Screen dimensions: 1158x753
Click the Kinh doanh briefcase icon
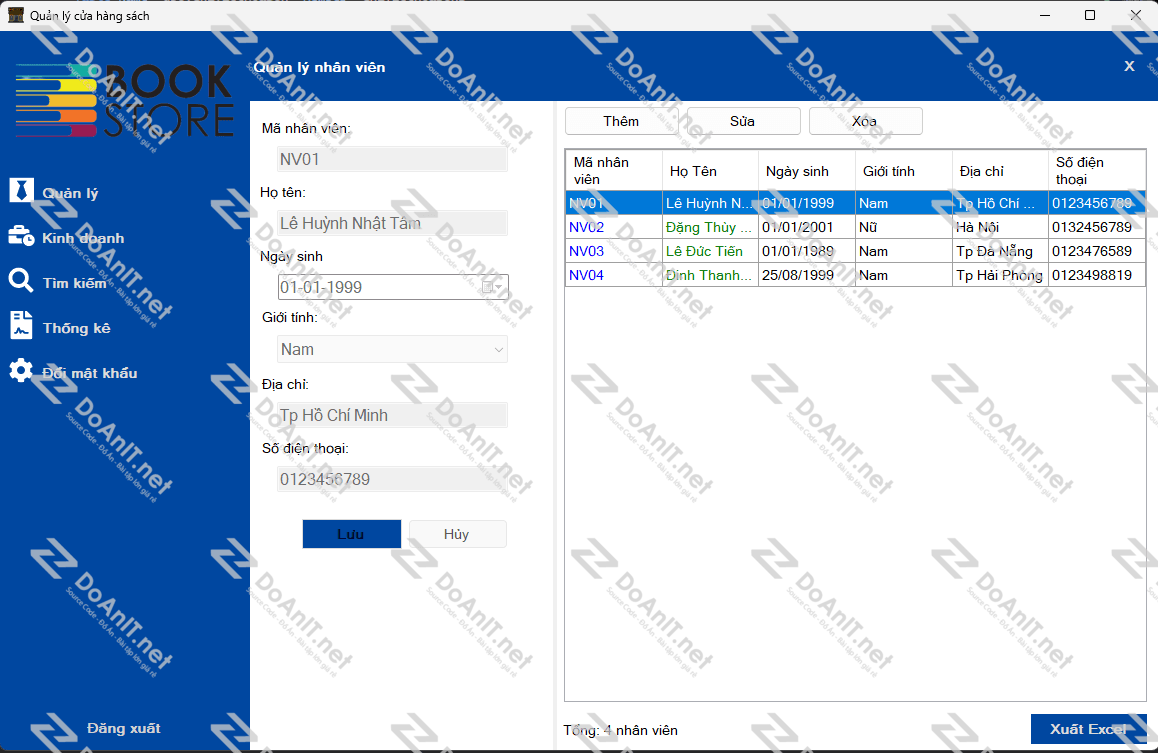tap(21, 236)
